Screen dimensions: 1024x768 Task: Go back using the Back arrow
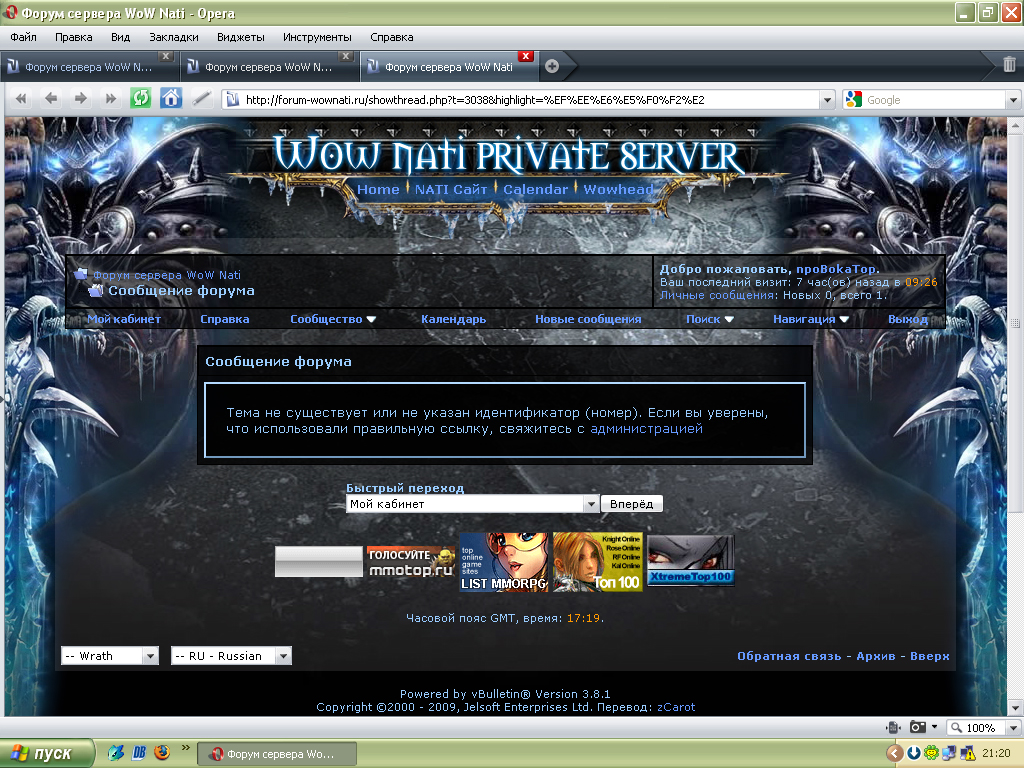[51, 99]
